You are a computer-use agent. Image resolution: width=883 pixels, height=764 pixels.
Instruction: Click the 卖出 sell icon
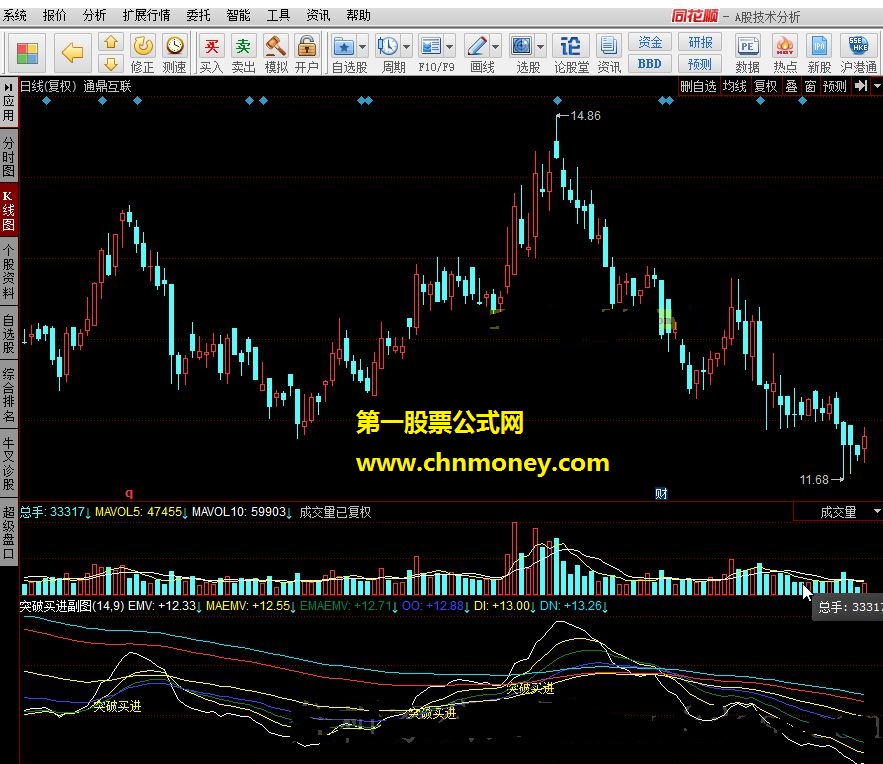(243, 46)
